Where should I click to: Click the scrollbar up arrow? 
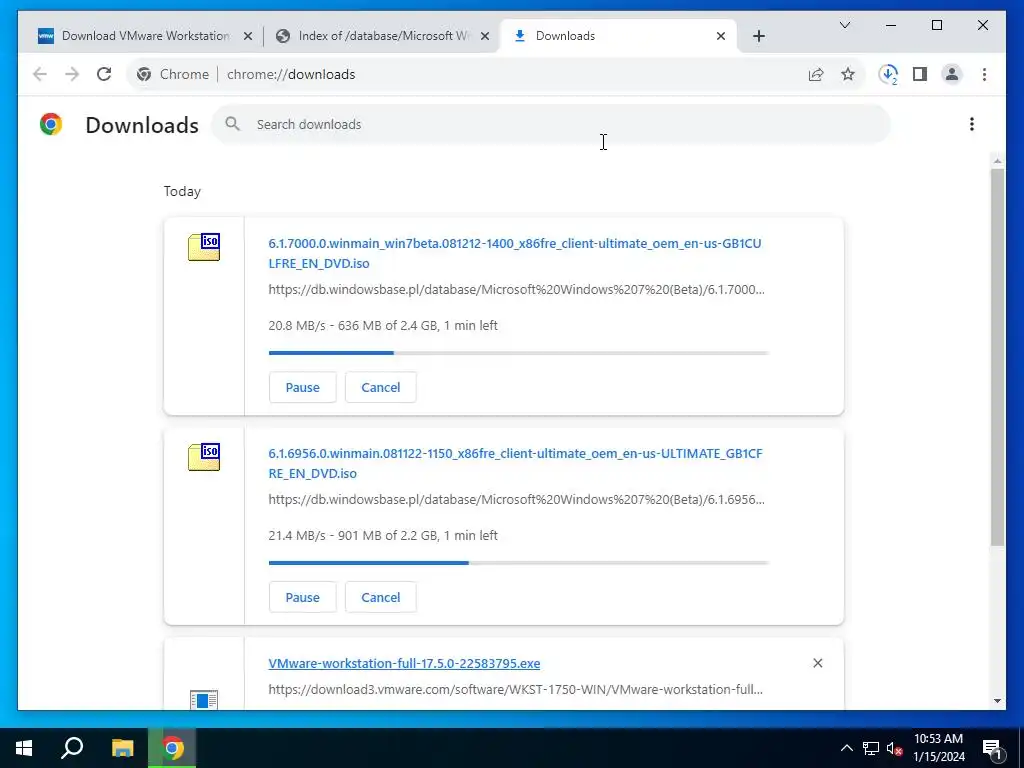(x=997, y=160)
